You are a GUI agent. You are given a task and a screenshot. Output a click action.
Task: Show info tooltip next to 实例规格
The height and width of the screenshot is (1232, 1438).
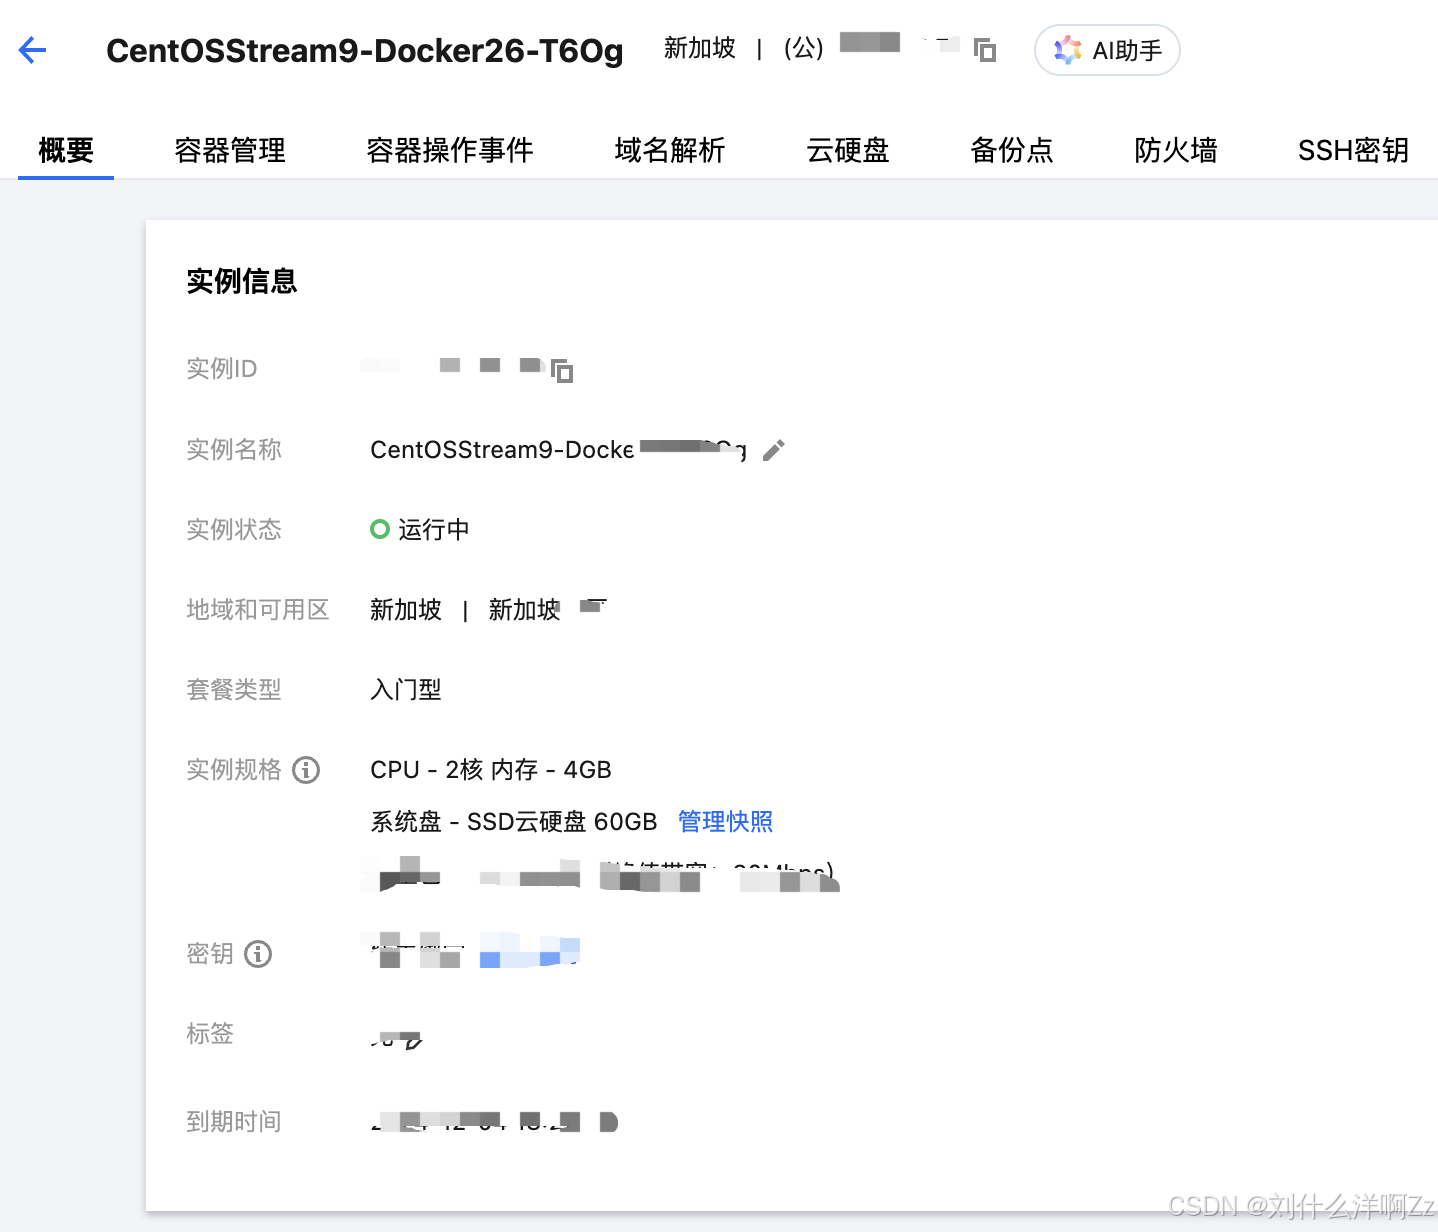(x=306, y=770)
